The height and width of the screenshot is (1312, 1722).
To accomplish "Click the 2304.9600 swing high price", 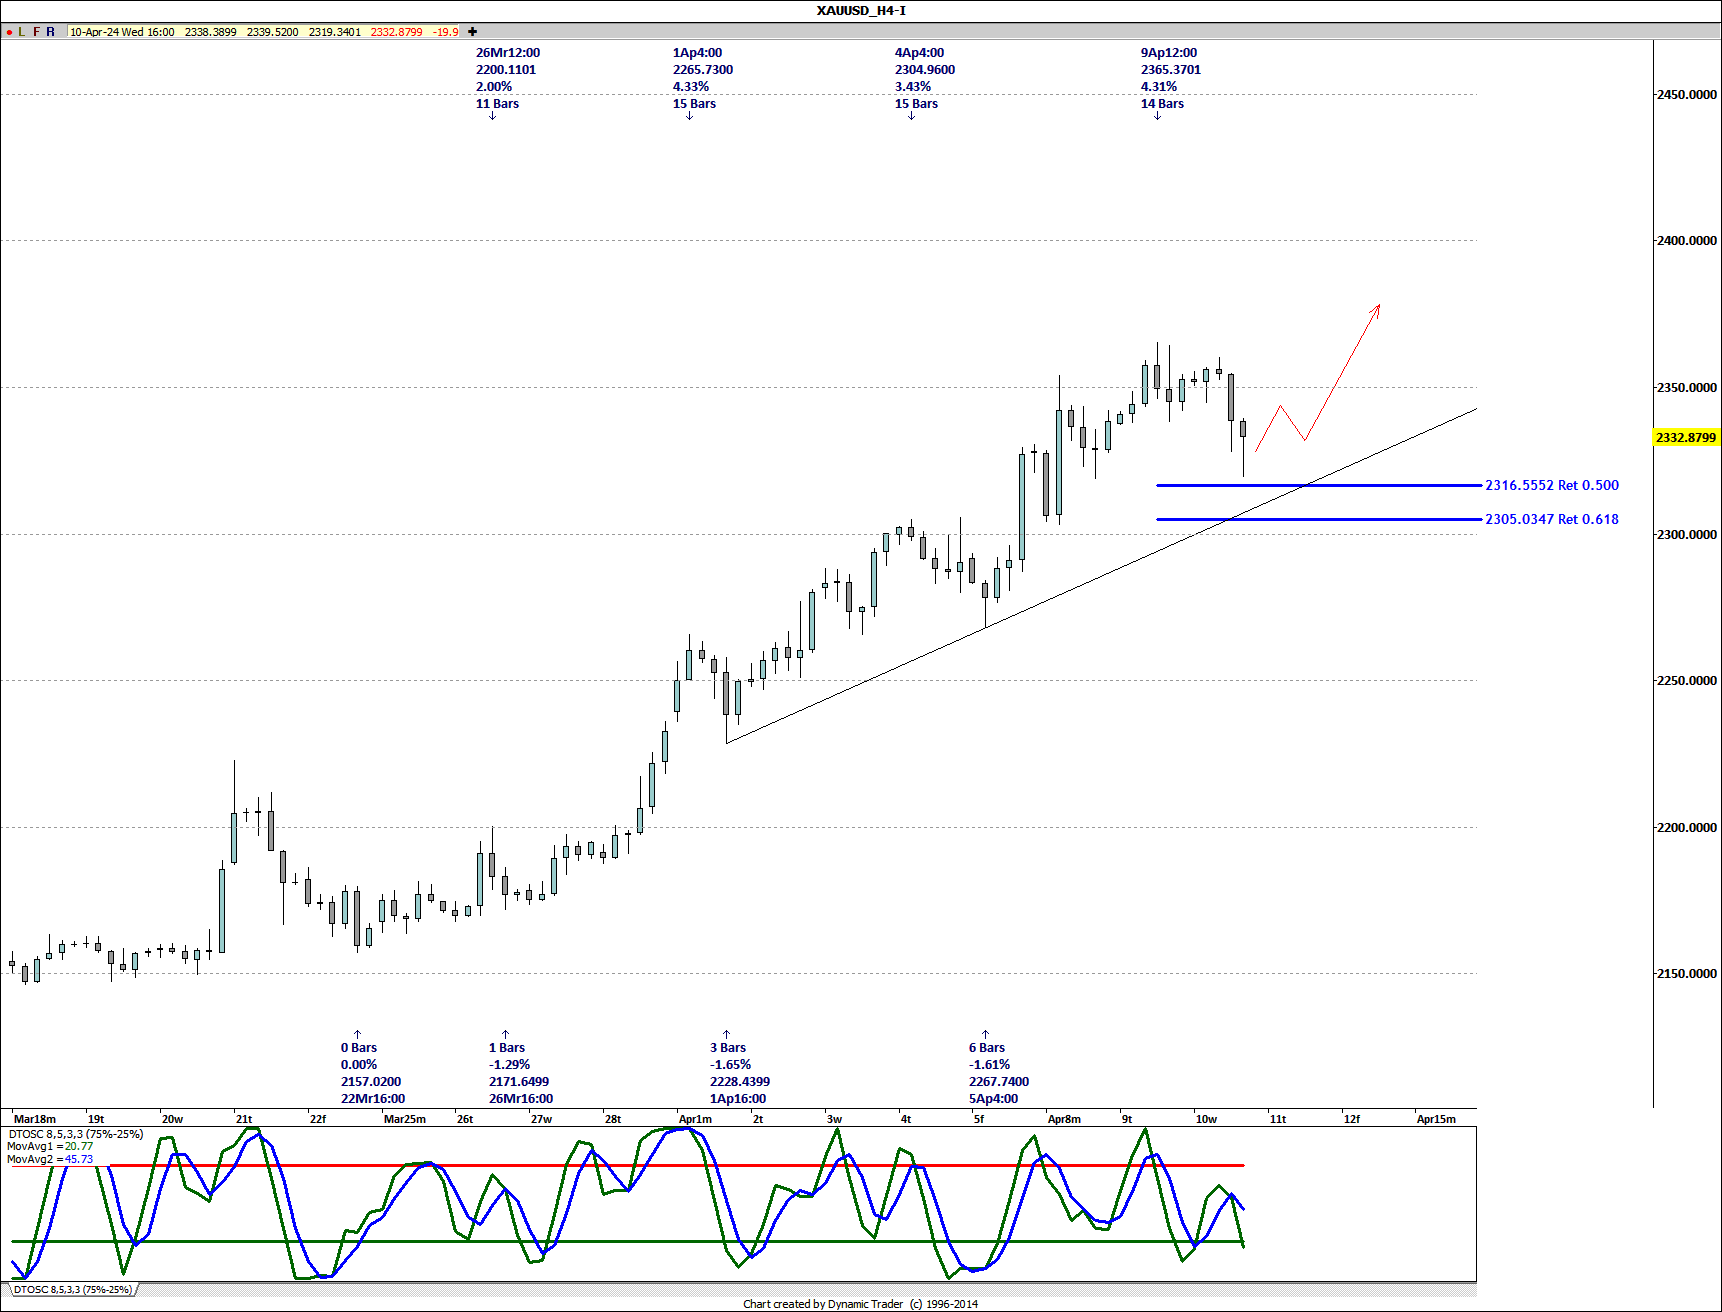I will tap(925, 70).
